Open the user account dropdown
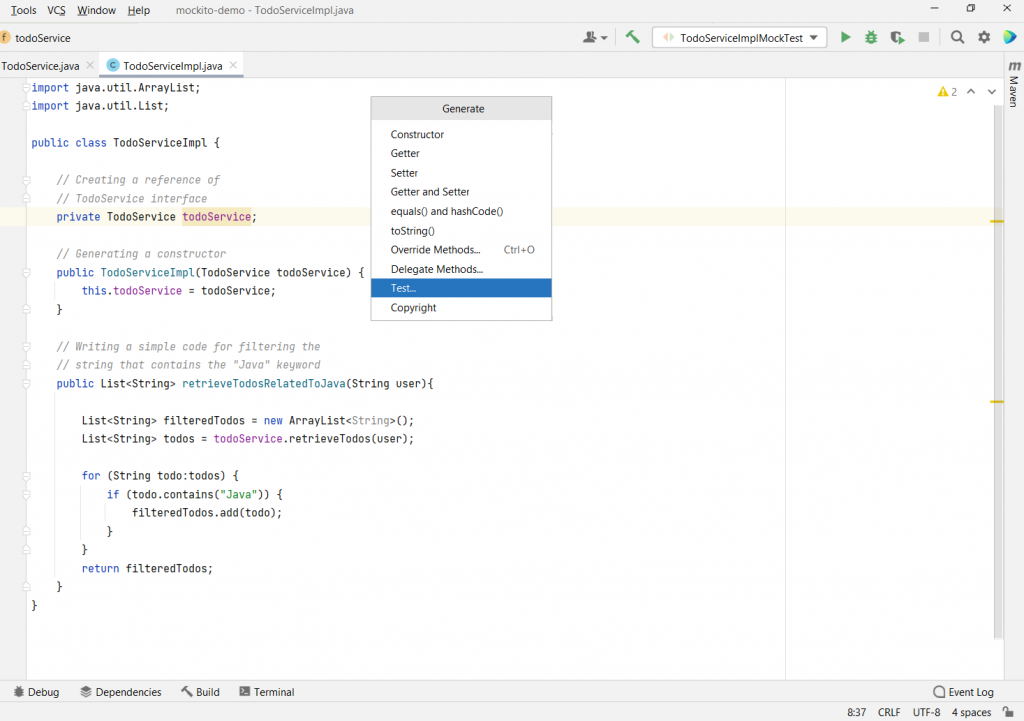Screen dimensions: 1024x721 595,38
